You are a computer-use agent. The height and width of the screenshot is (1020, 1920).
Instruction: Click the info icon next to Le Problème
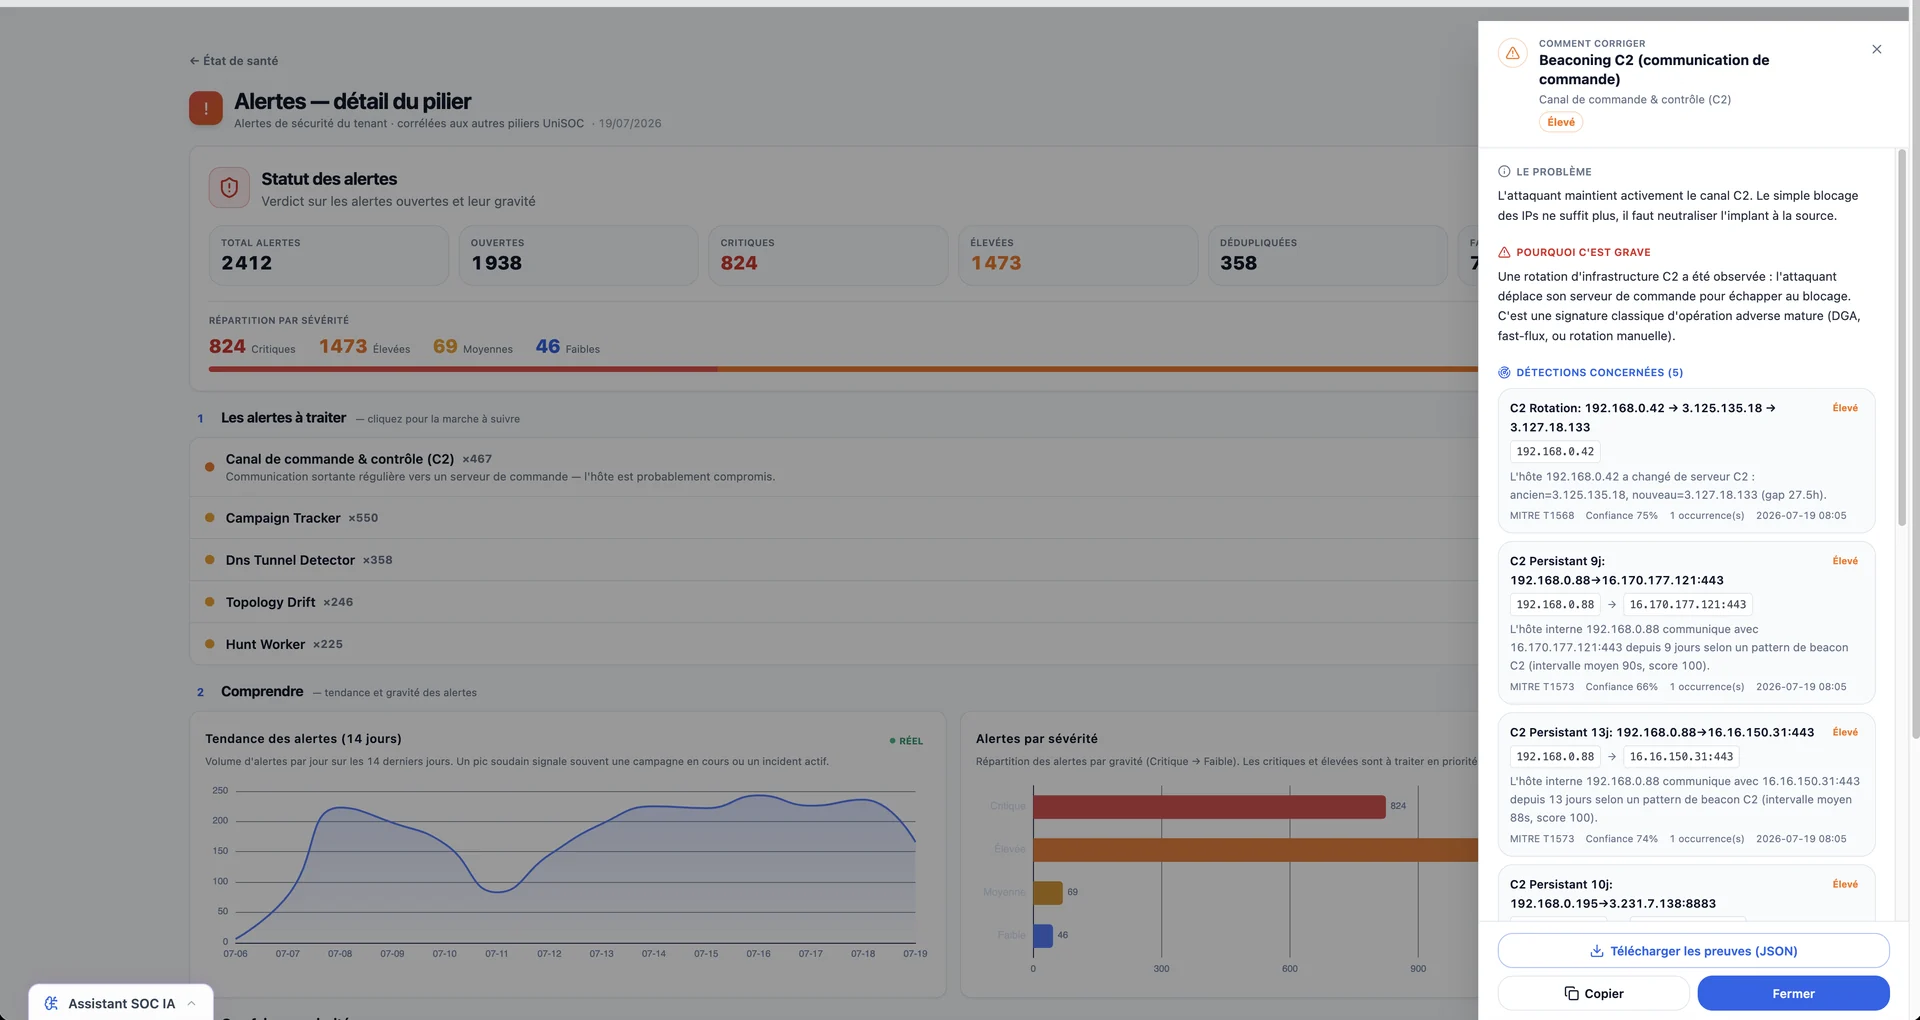1504,172
